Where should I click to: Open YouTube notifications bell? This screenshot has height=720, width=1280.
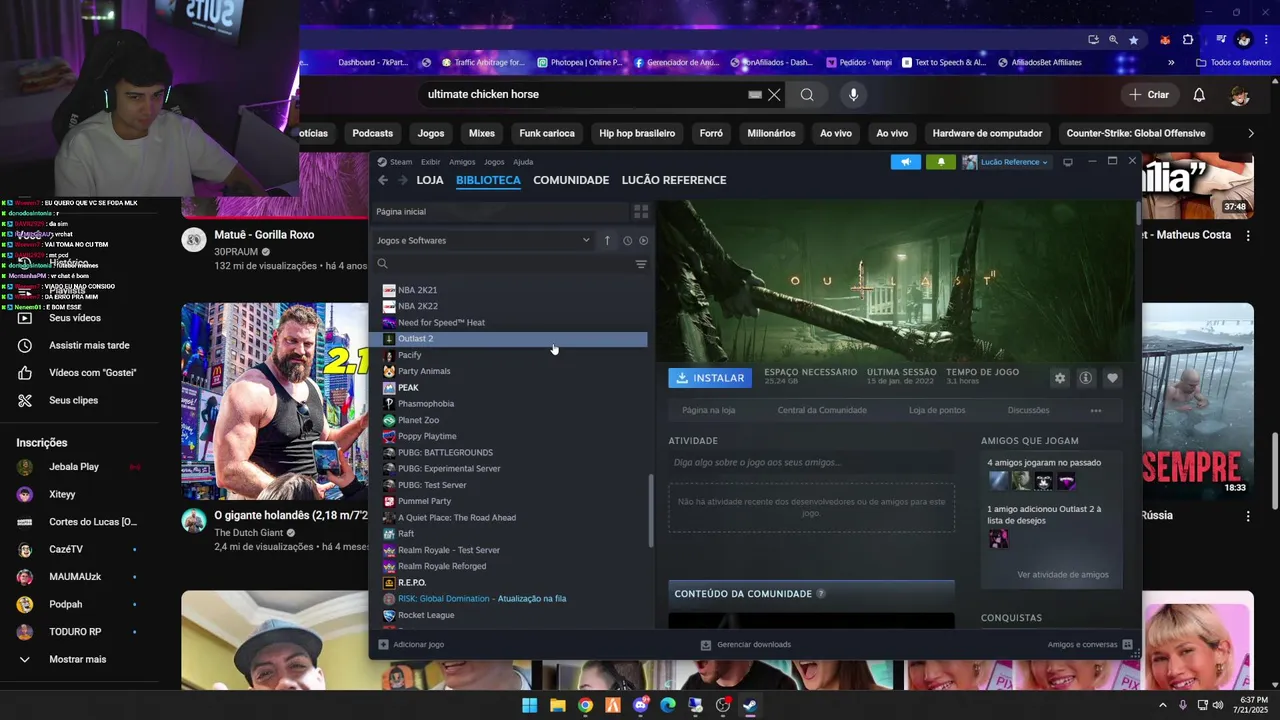1199,94
